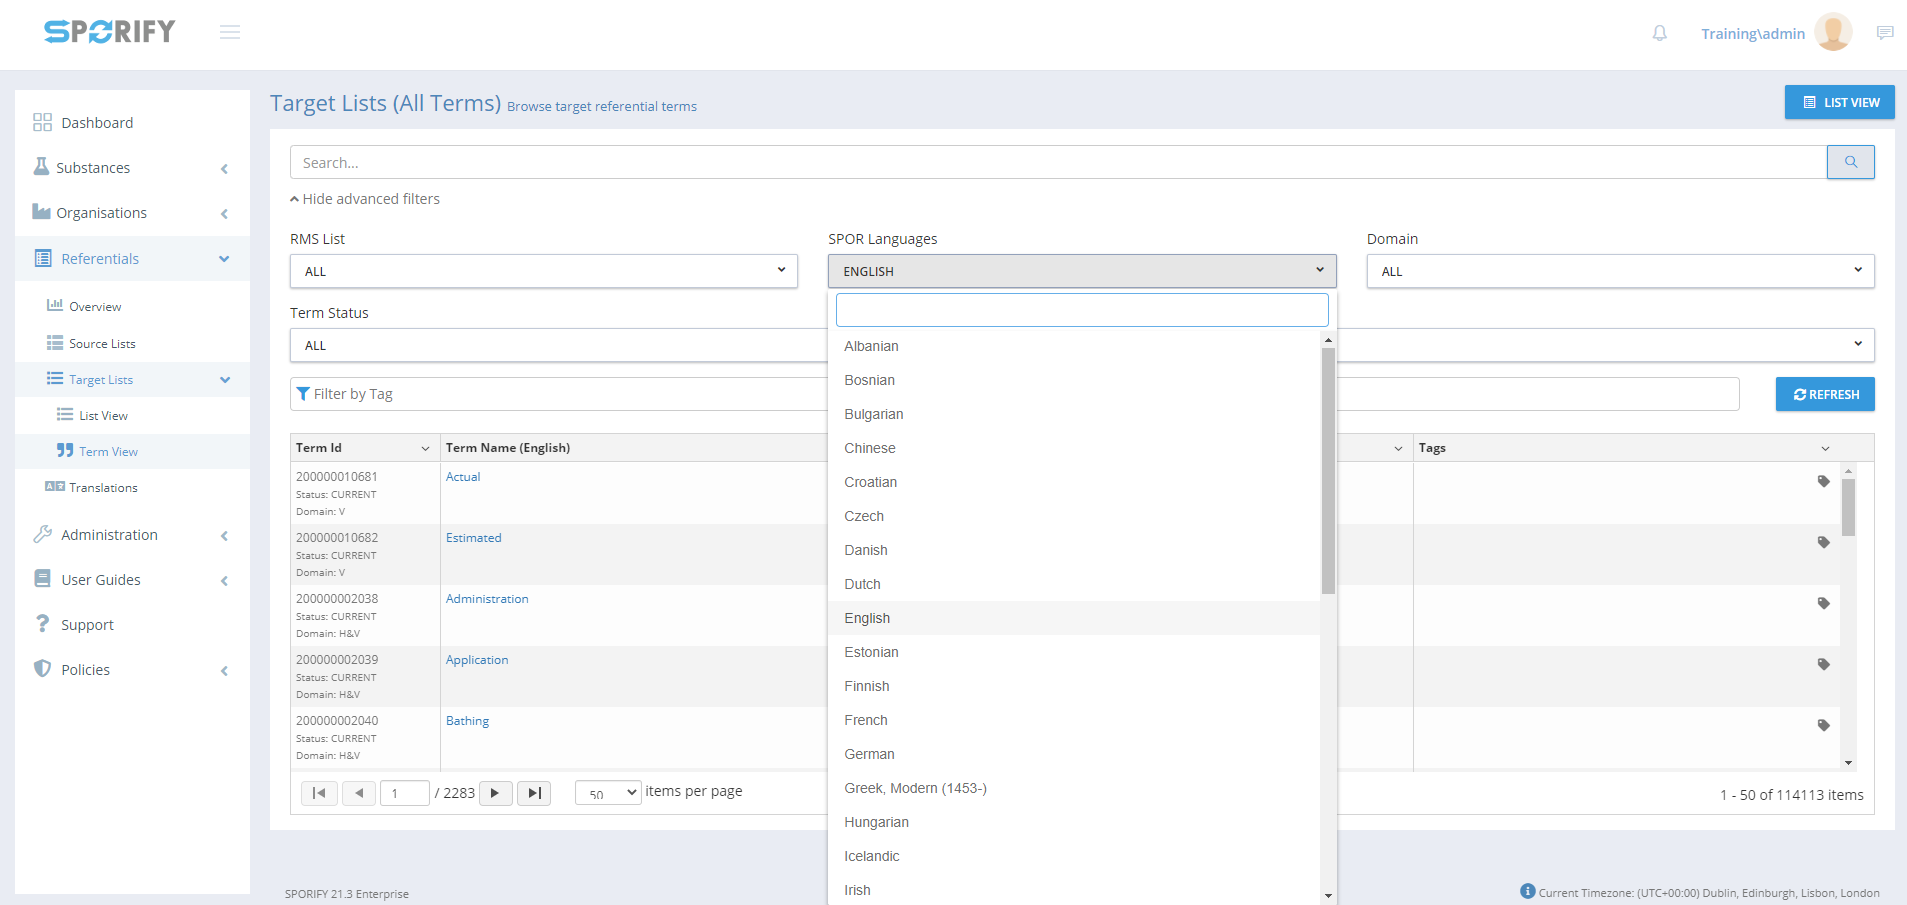Open the chat messages icon
This screenshot has width=1907, height=905.
pyautogui.click(x=1884, y=33)
